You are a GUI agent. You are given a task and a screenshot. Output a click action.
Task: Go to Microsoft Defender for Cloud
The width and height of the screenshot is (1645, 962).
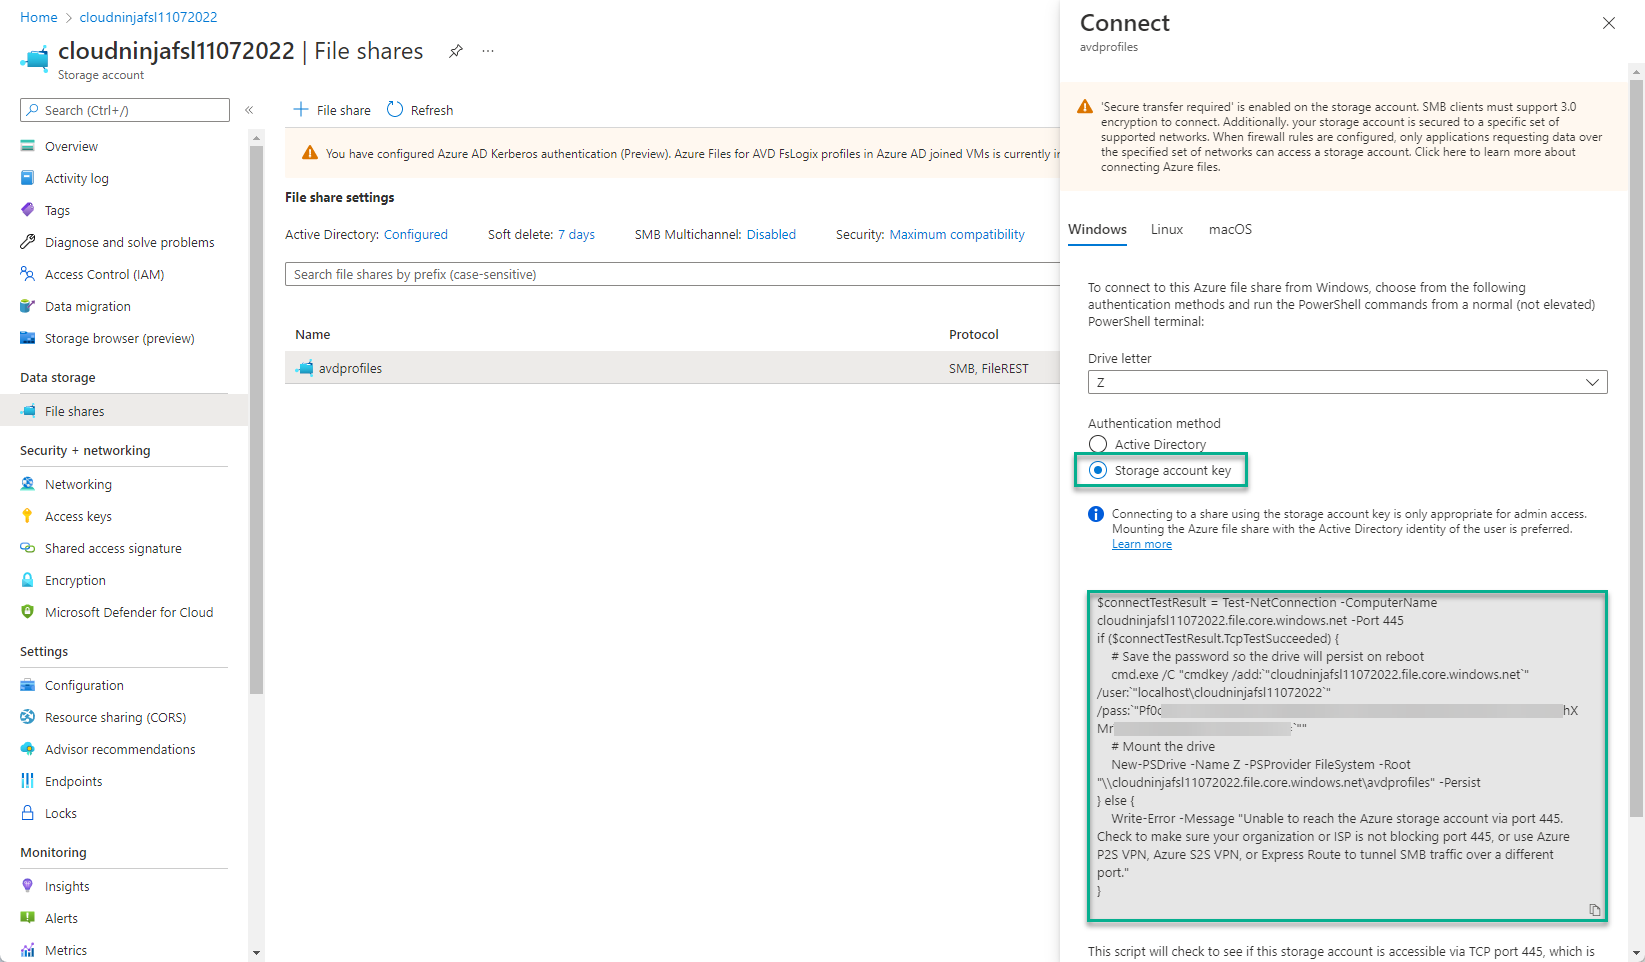tap(128, 612)
